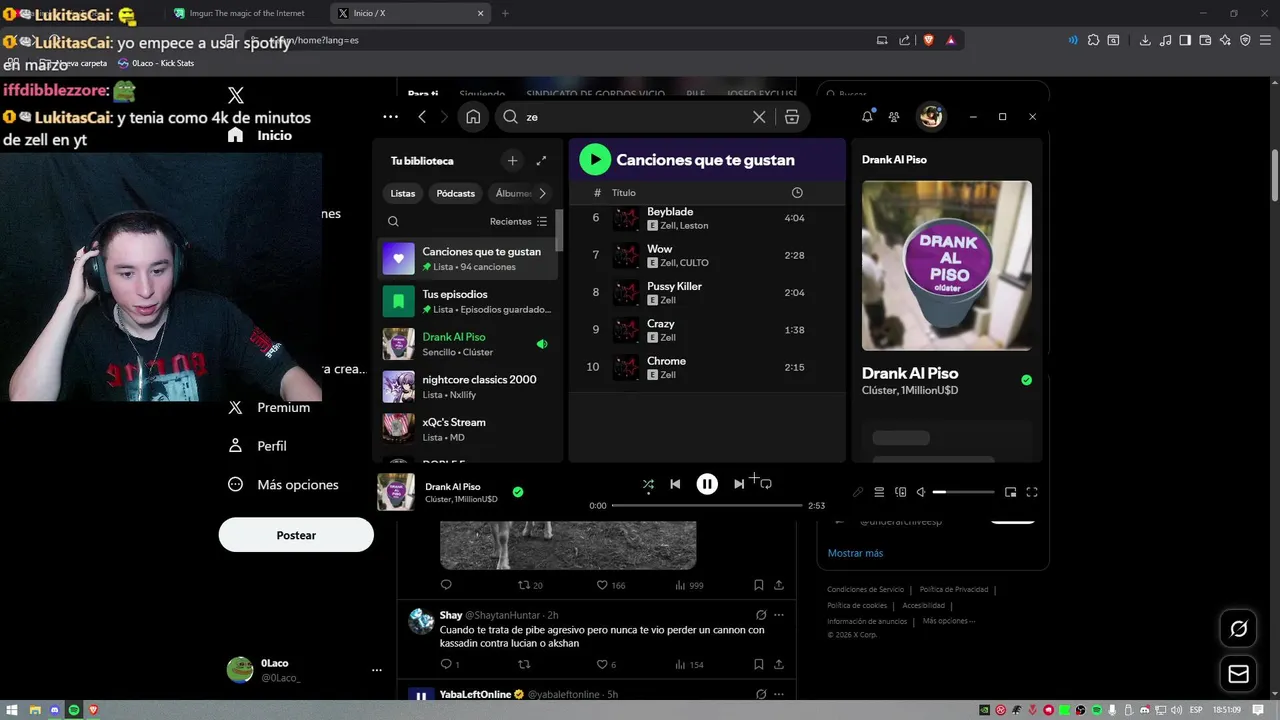This screenshot has height=720, width=1280.
Task: Search within Tu biblioteca
Action: [393, 221]
